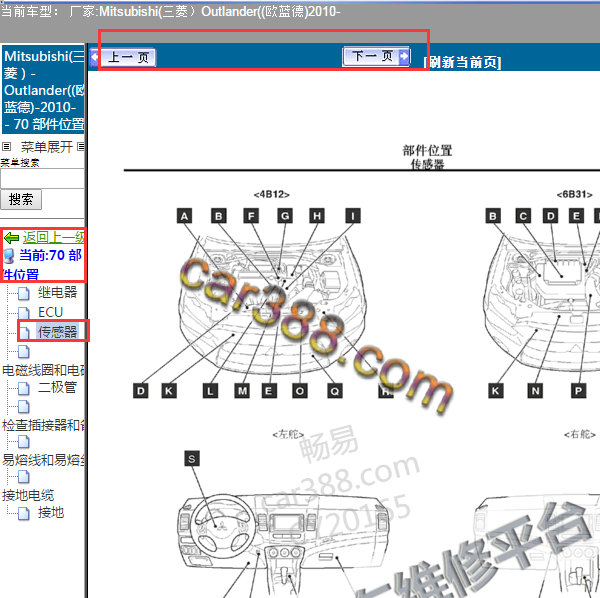Image resolution: width=600 pixels, height=598 pixels.
Task: Click label I on 4B12 engine diagram
Action: 353,216
